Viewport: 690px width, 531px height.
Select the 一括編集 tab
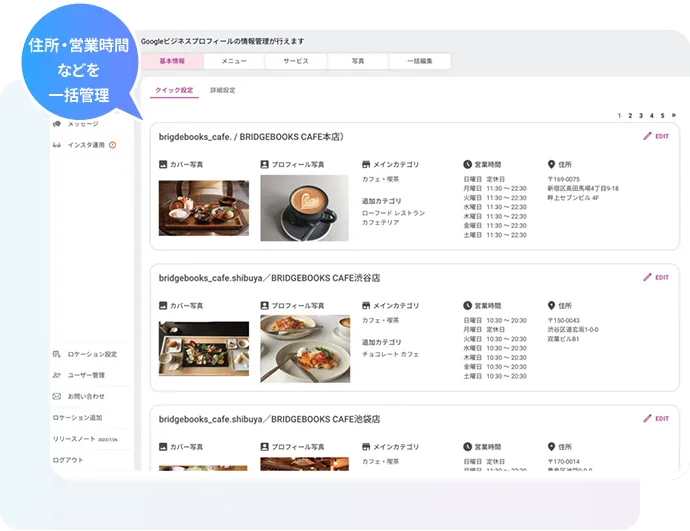click(x=420, y=61)
